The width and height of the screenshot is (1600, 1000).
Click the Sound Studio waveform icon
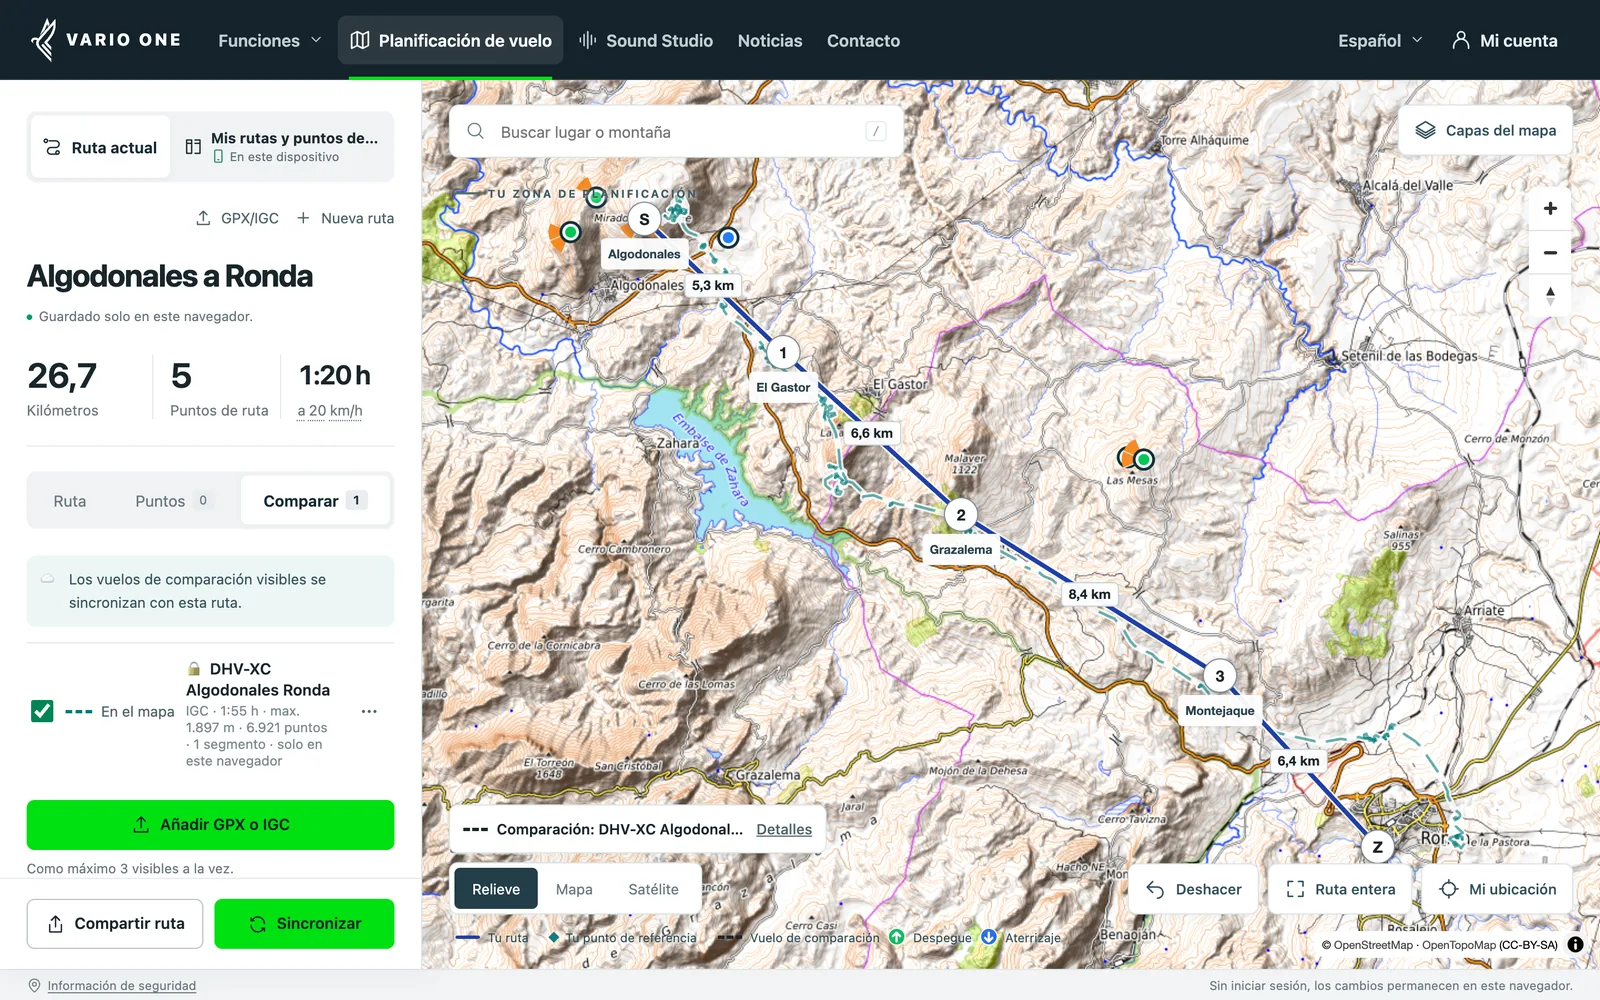(588, 40)
